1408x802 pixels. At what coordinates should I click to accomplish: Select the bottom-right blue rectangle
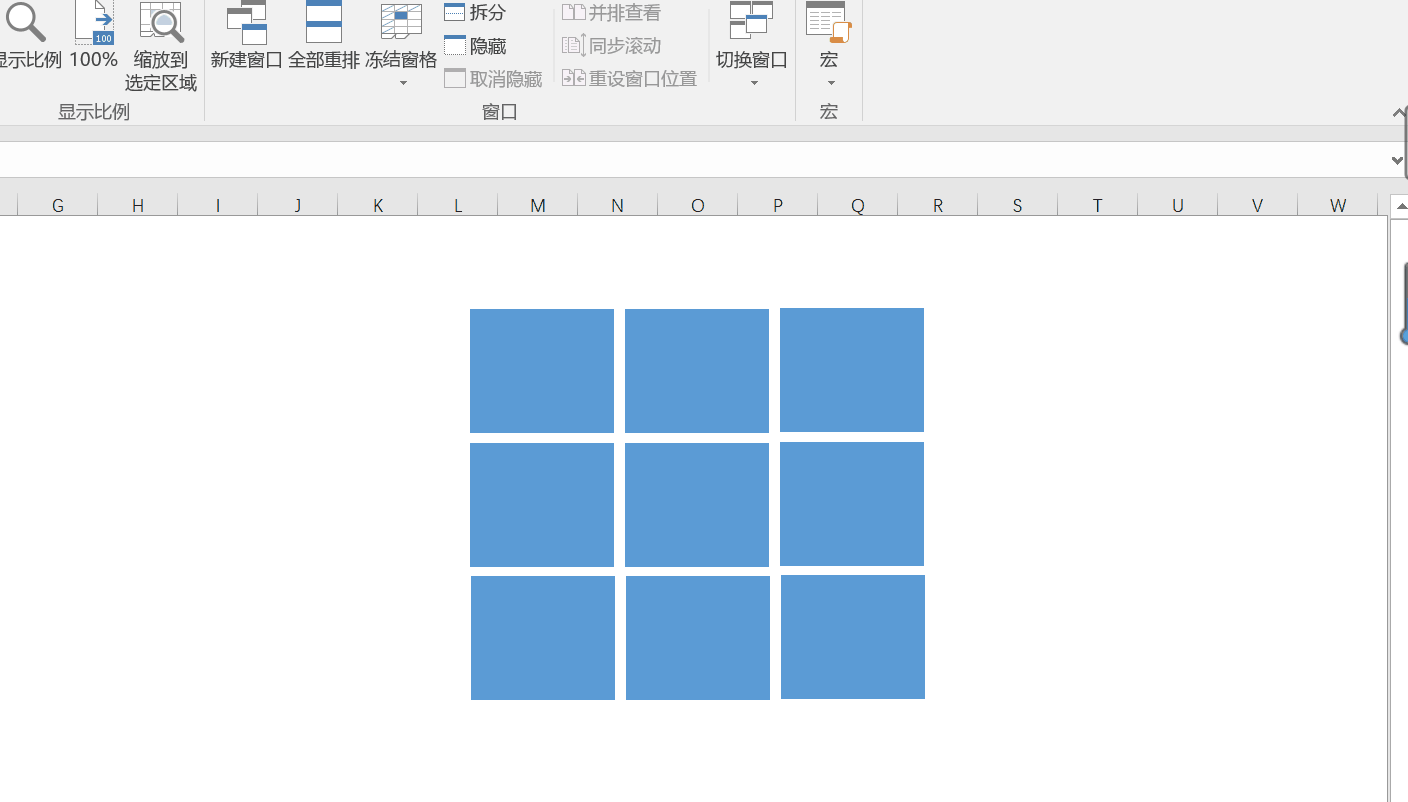853,637
